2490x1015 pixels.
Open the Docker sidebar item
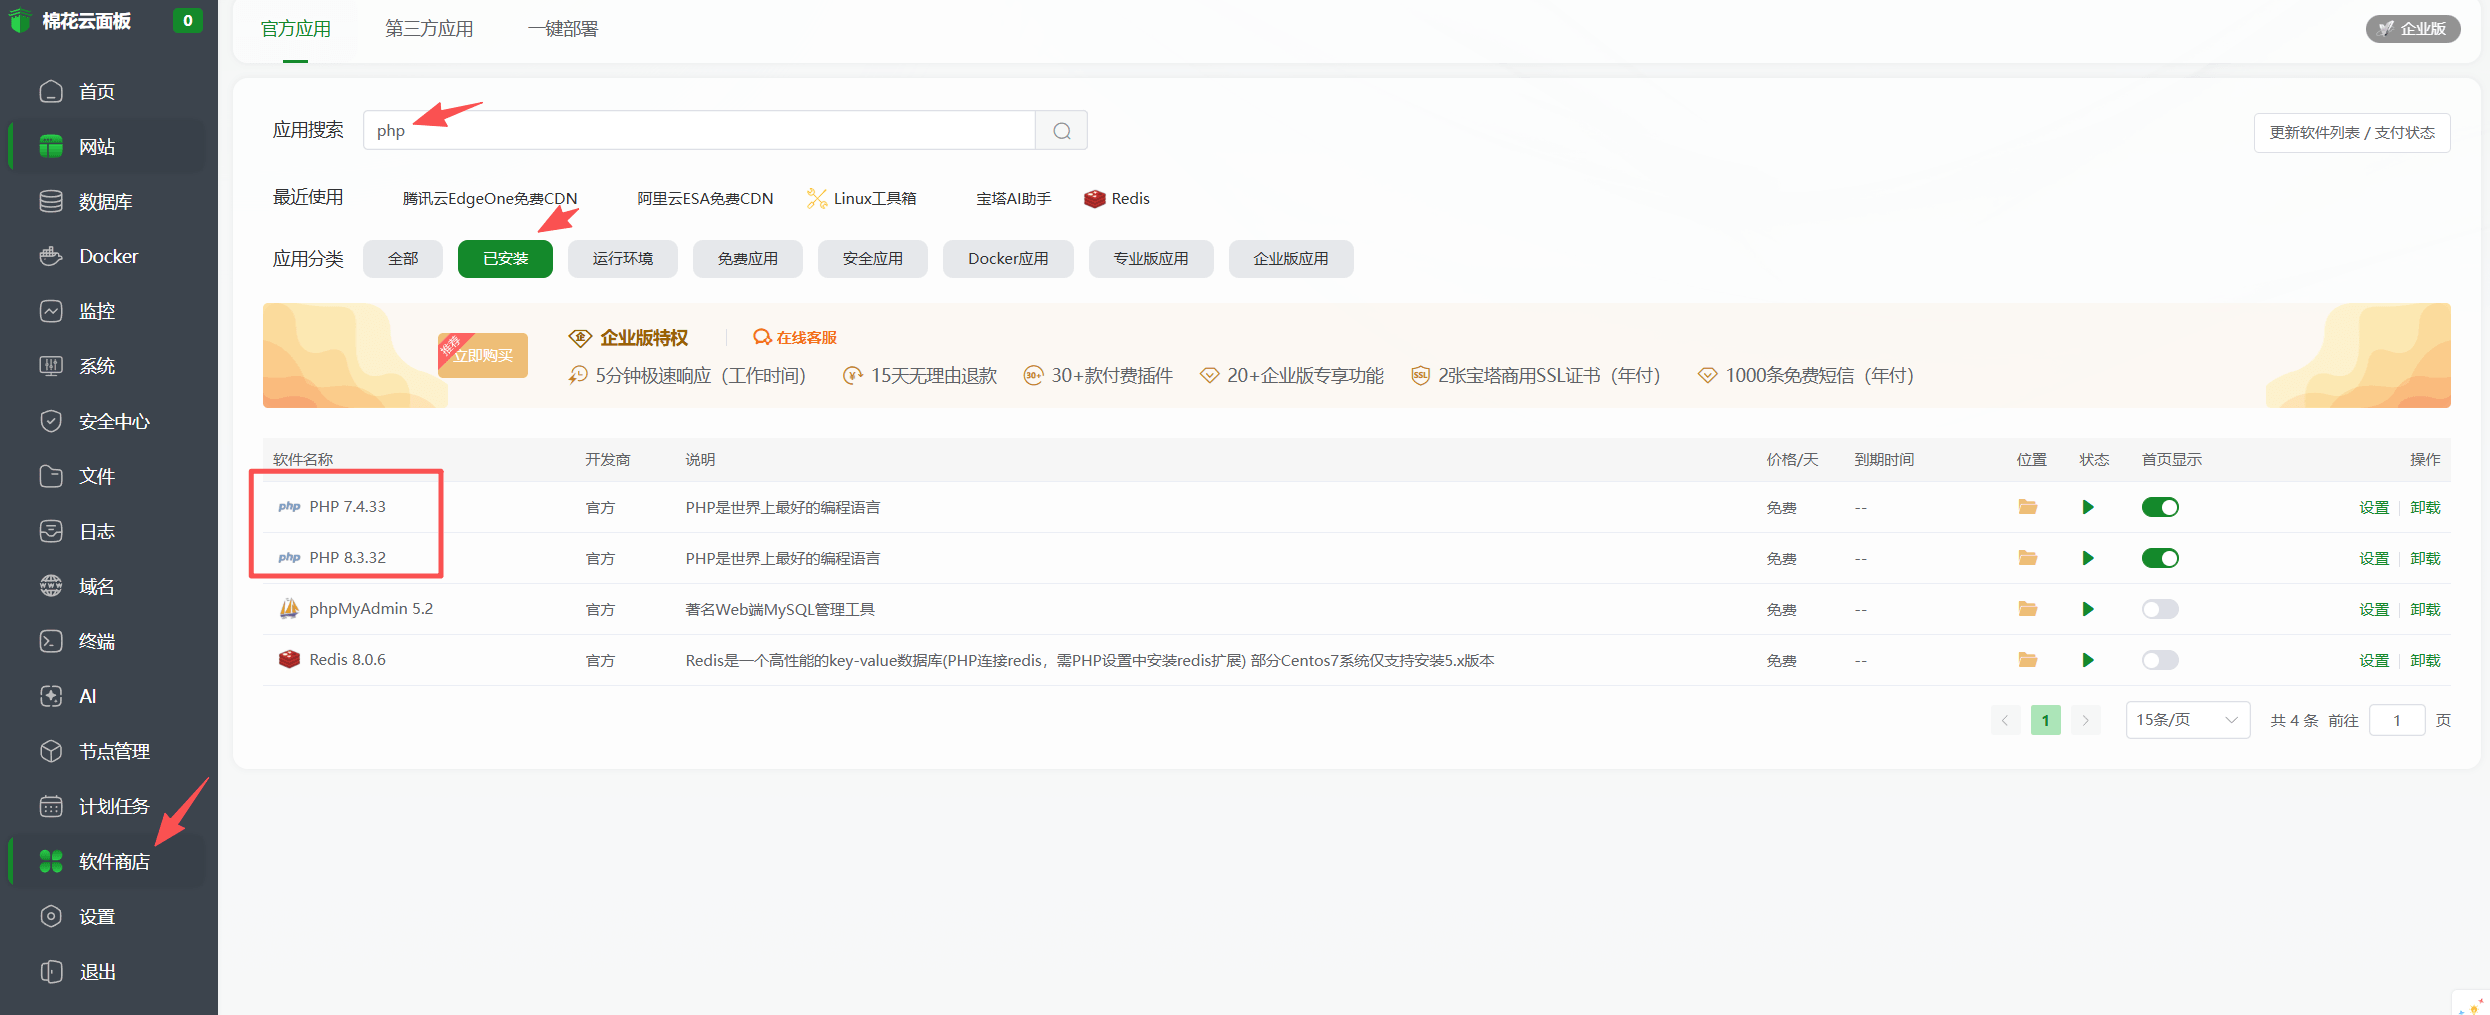(108, 257)
